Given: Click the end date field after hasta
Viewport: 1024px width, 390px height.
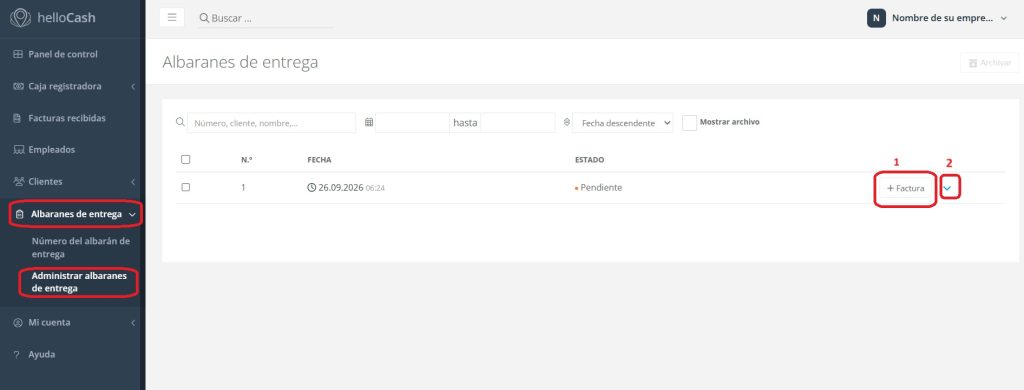Looking at the screenshot, I should point(518,123).
